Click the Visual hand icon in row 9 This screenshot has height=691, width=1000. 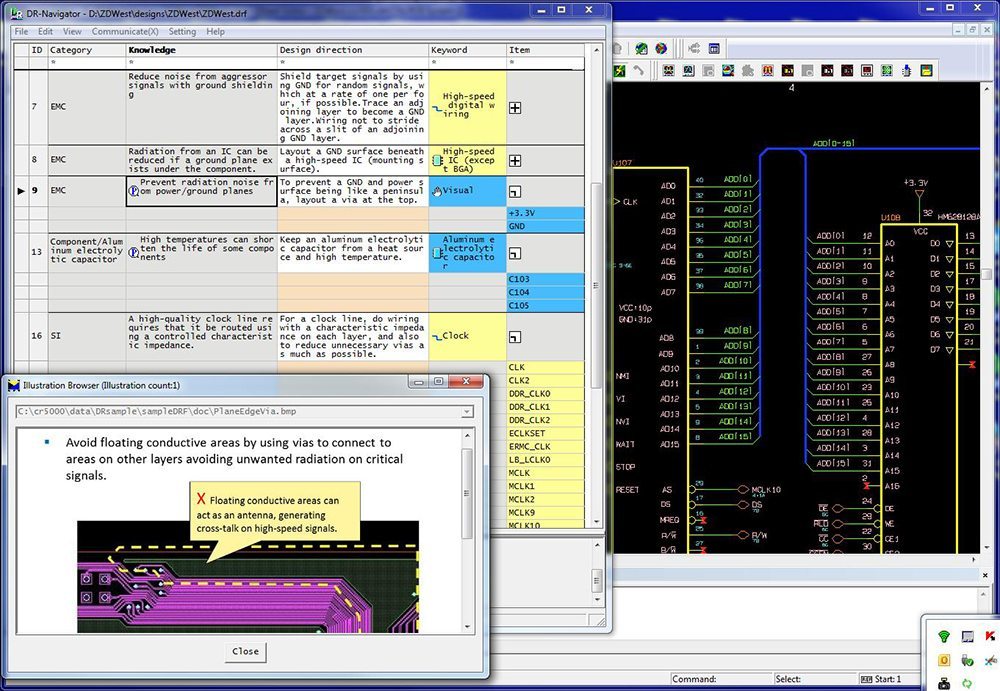pyautogui.click(x=436, y=190)
